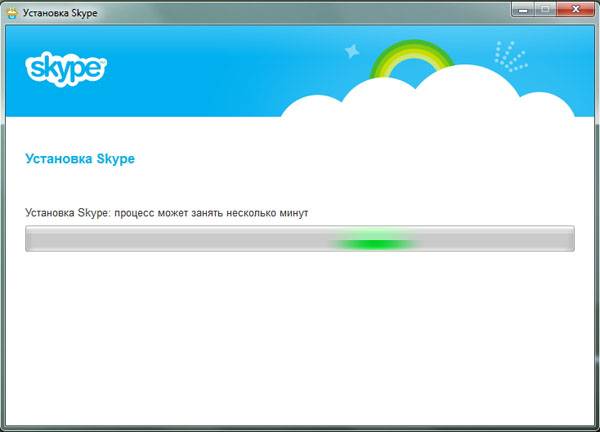The height and width of the screenshot is (432, 600).
Task: Click the disabled maximize button
Action: [545, 9]
